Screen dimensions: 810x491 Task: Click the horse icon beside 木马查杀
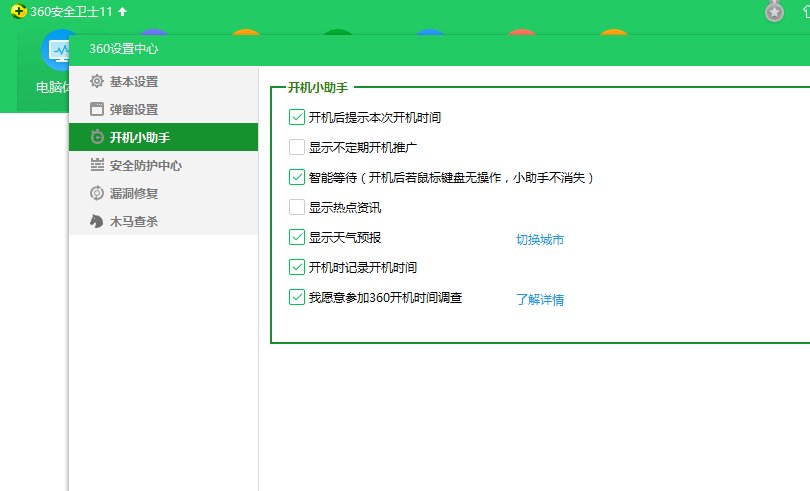tap(97, 221)
